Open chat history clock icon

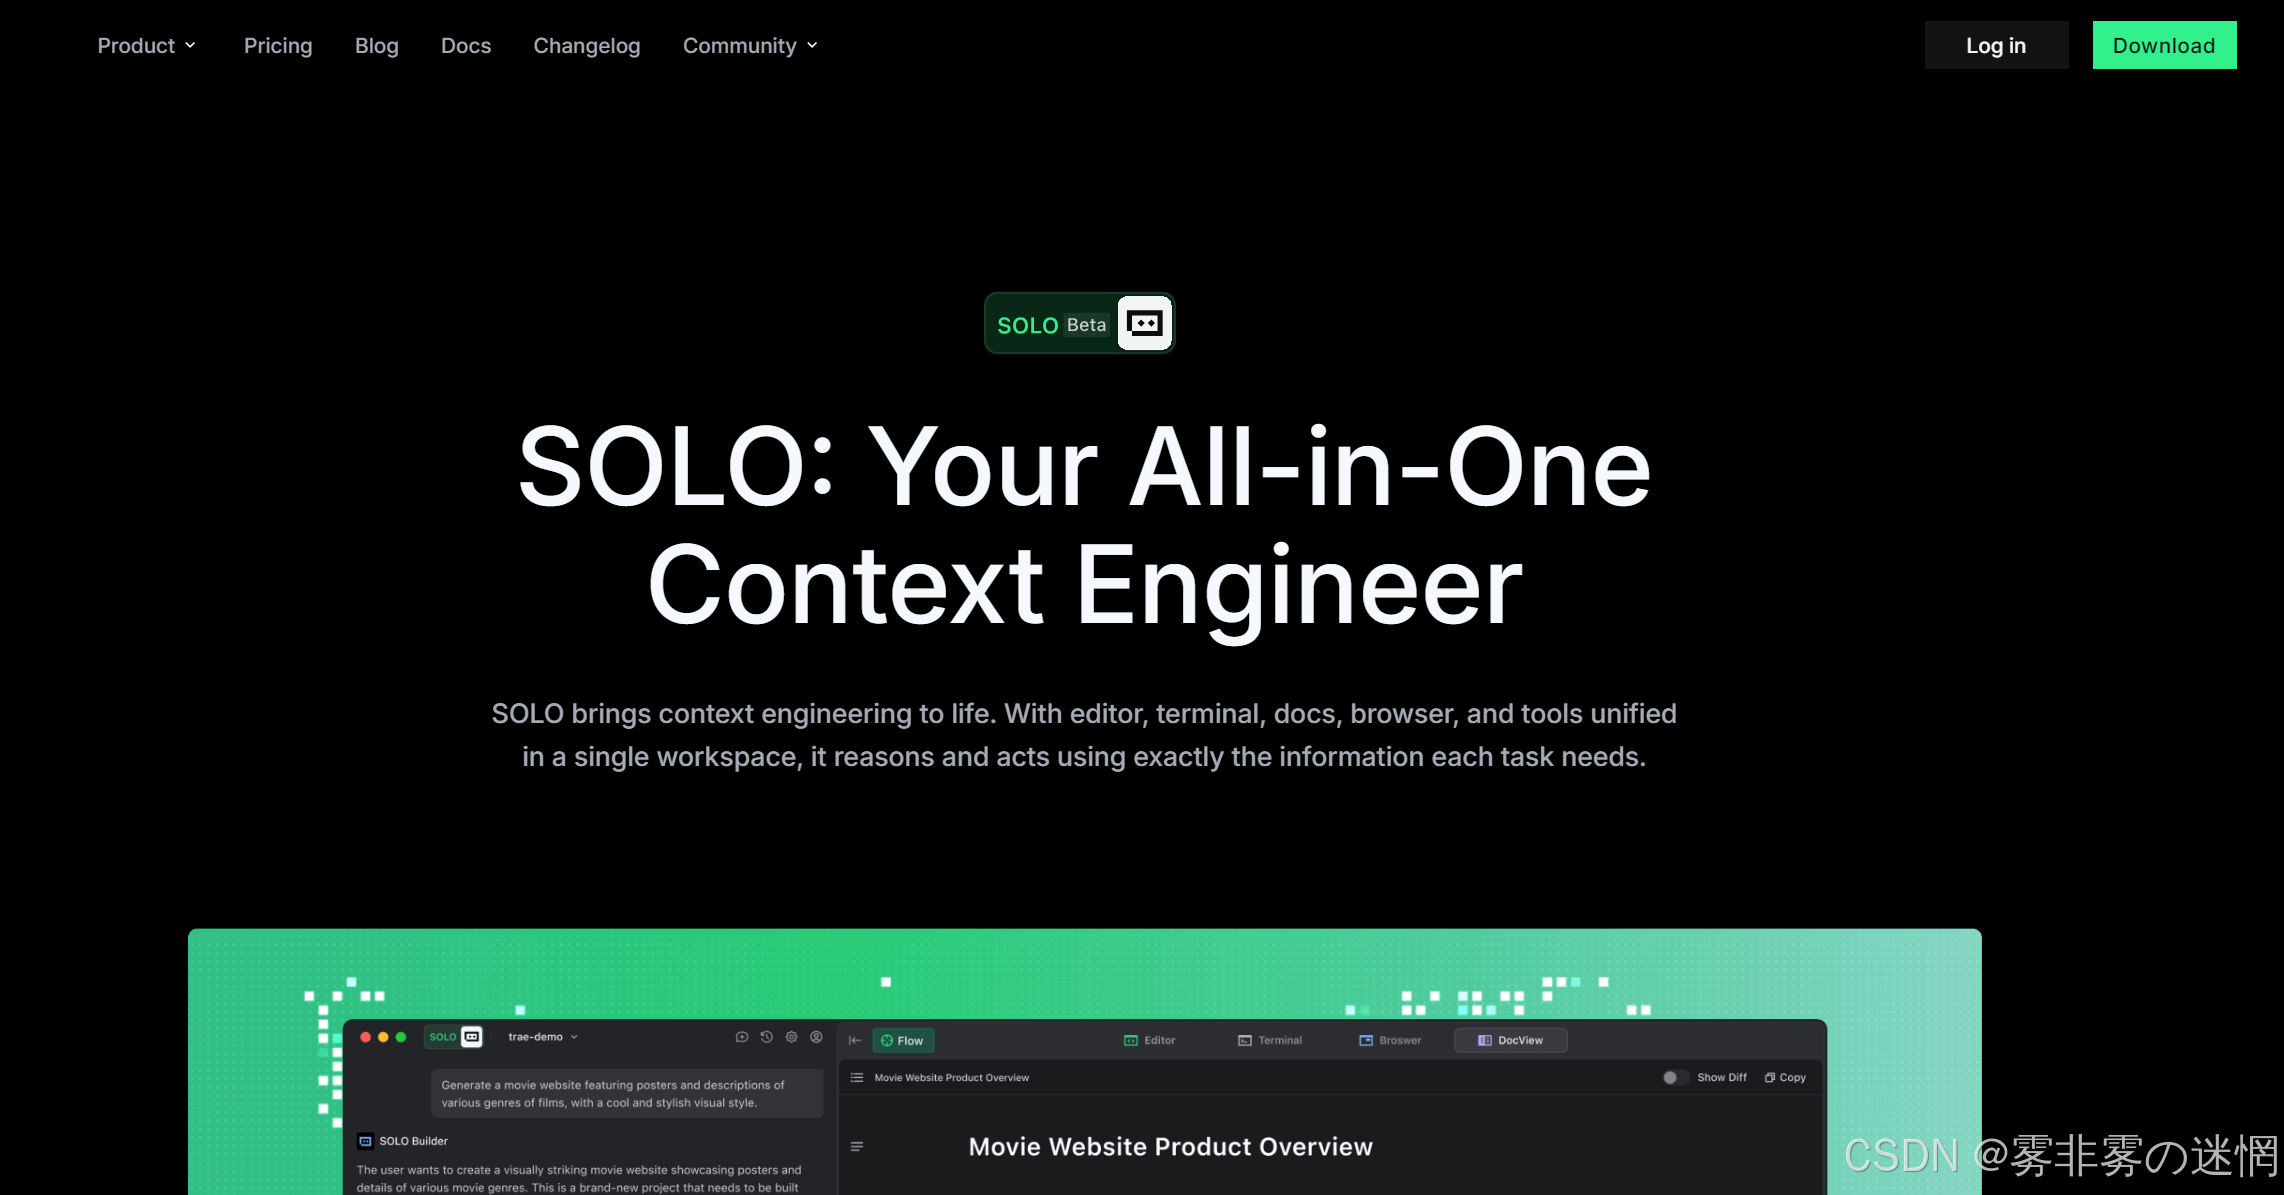click(767, 1037)
